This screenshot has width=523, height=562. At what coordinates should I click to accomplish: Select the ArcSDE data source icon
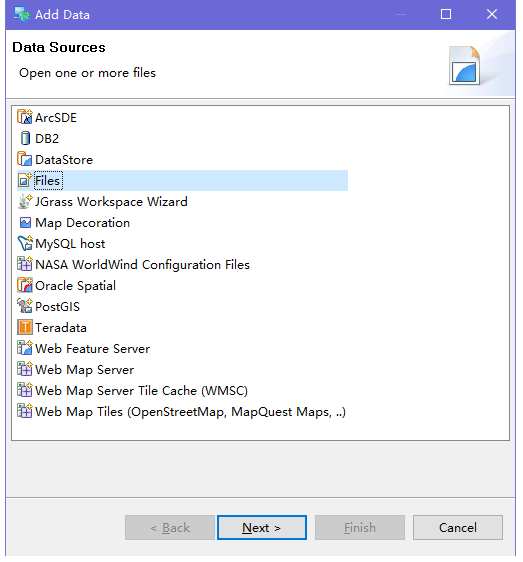(x=25, y=117)
